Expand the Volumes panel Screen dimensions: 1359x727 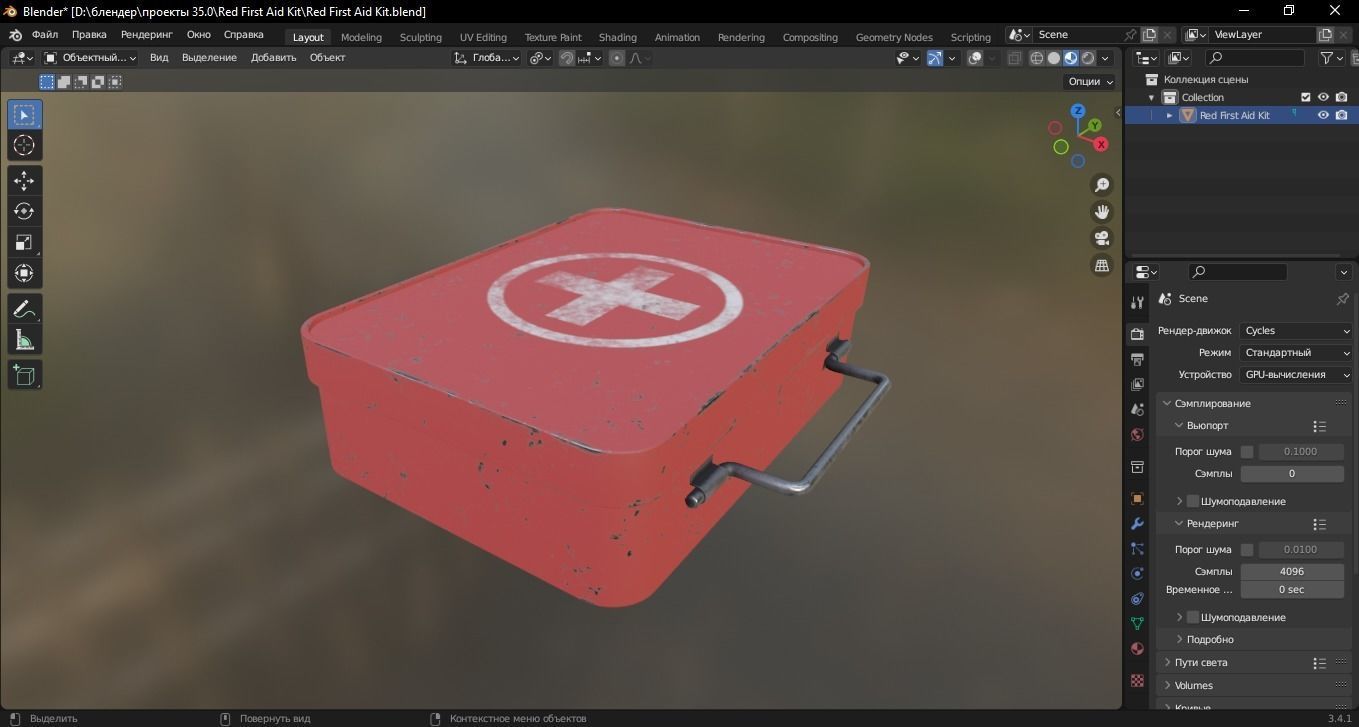pos(1167,686)
